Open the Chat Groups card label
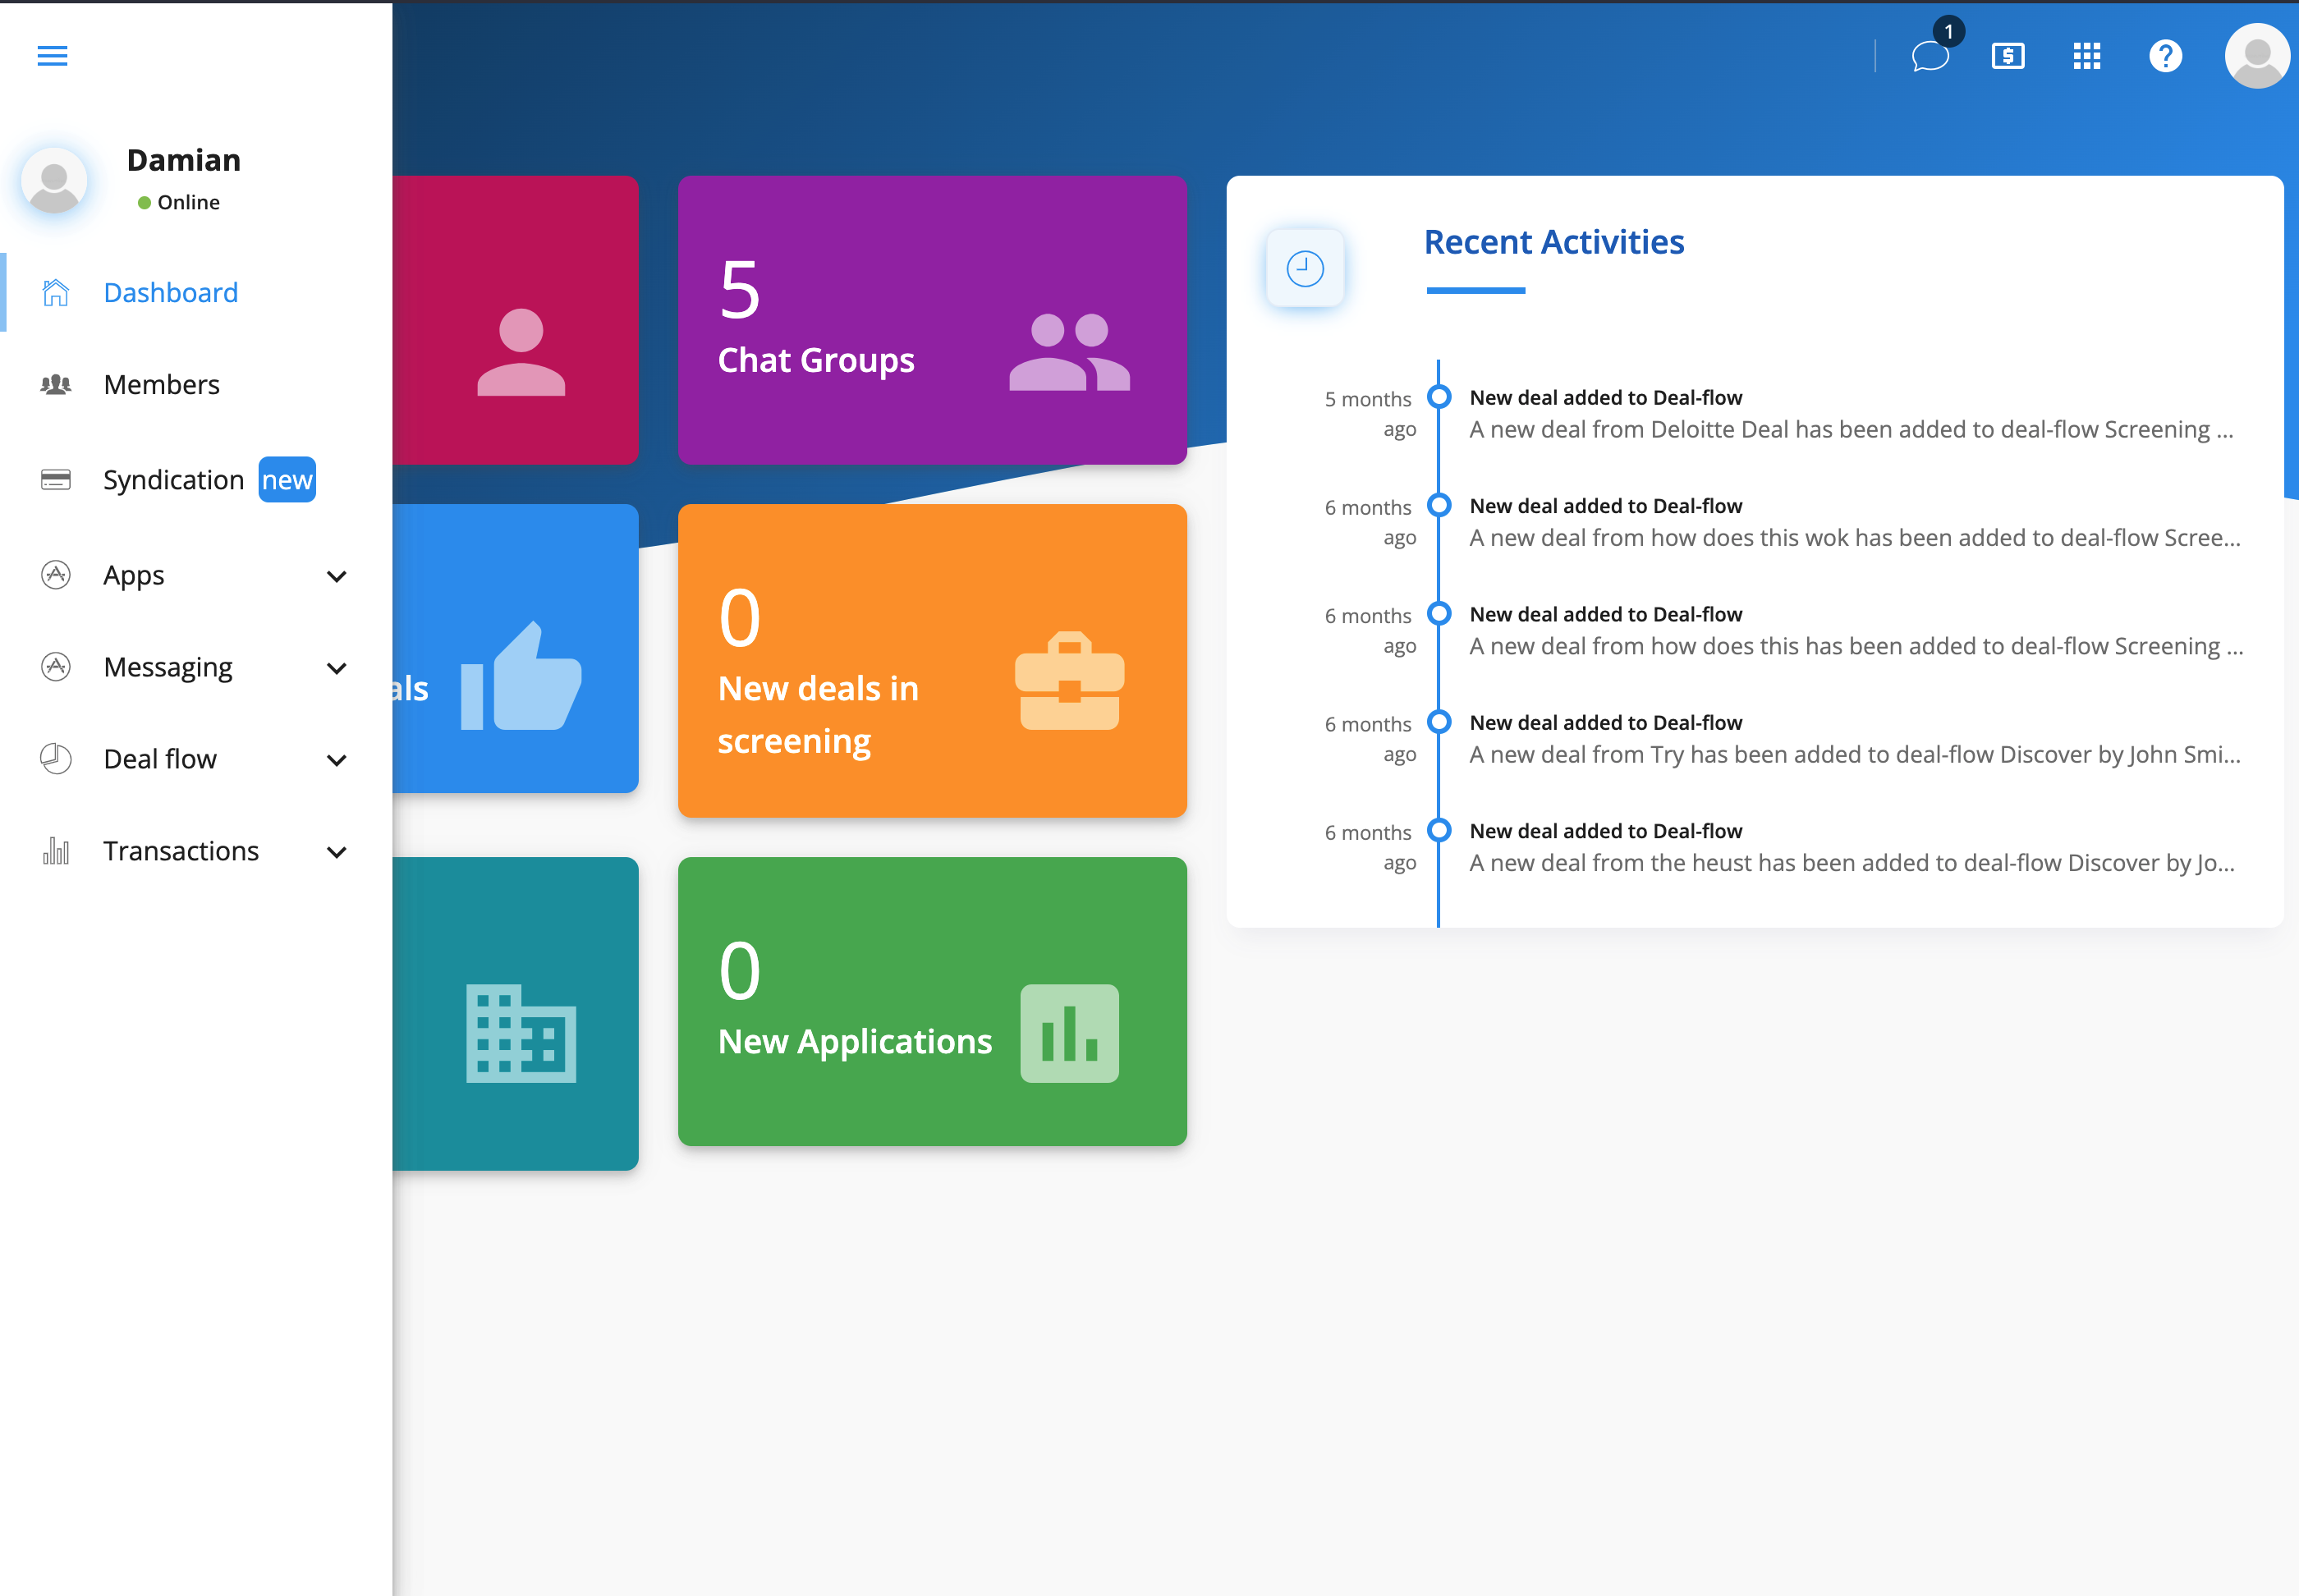 tap(816, 360)
